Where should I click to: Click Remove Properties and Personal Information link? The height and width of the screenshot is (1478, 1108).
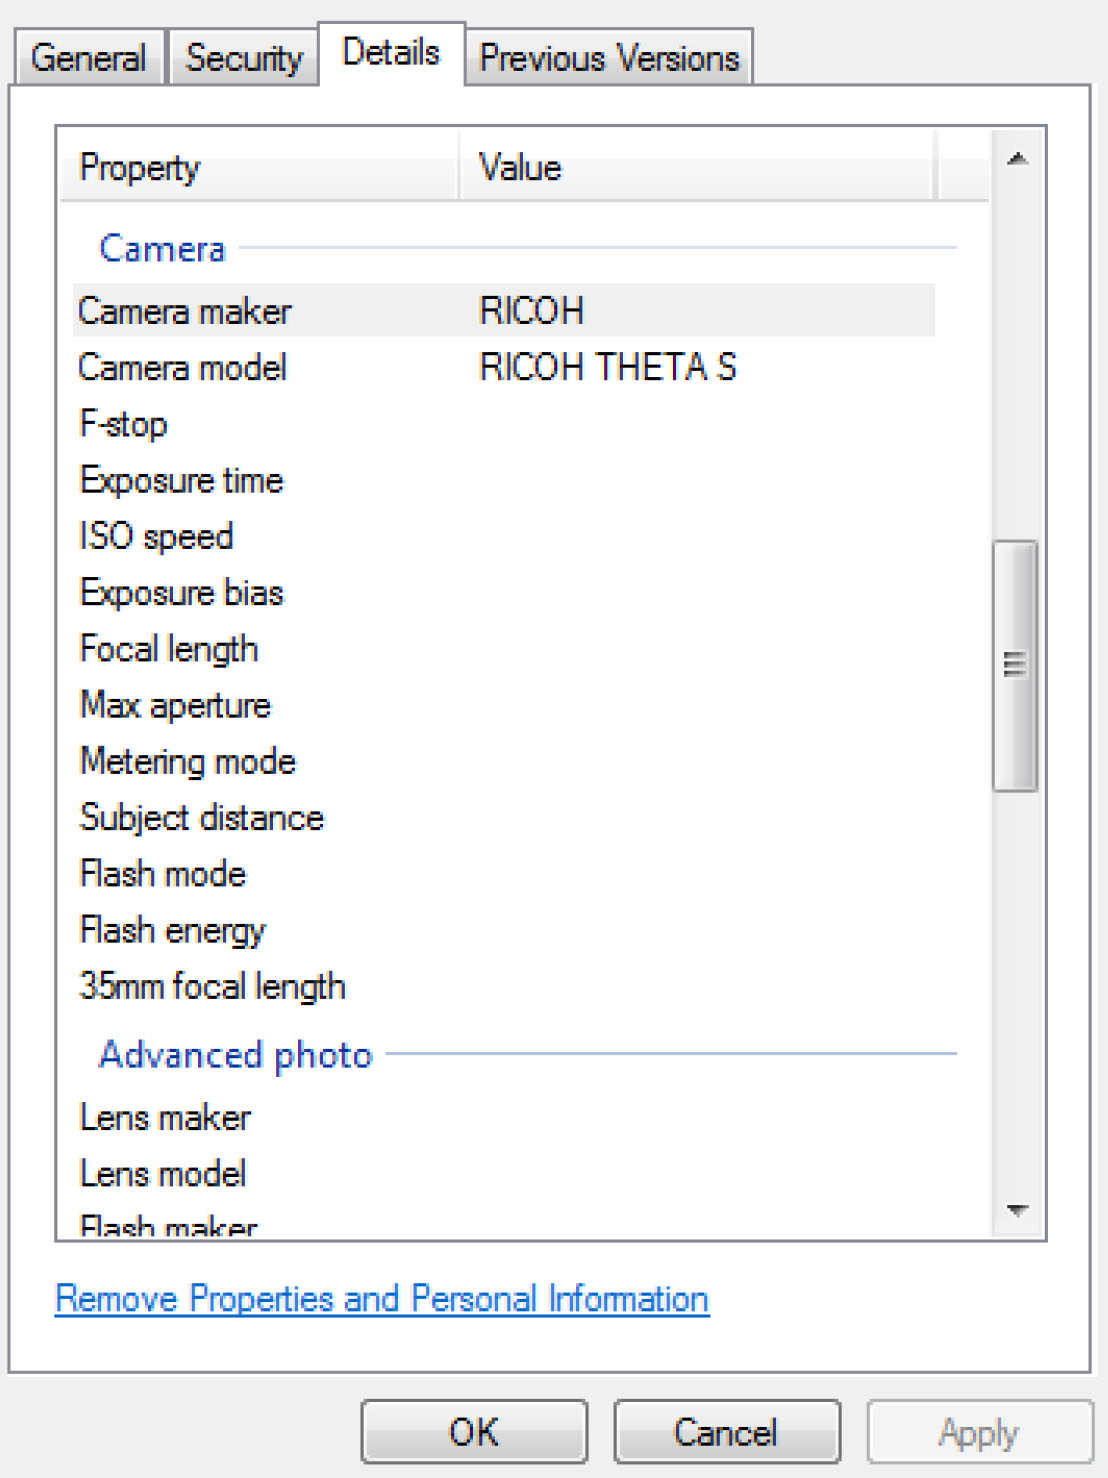[x=382, y=1298]
